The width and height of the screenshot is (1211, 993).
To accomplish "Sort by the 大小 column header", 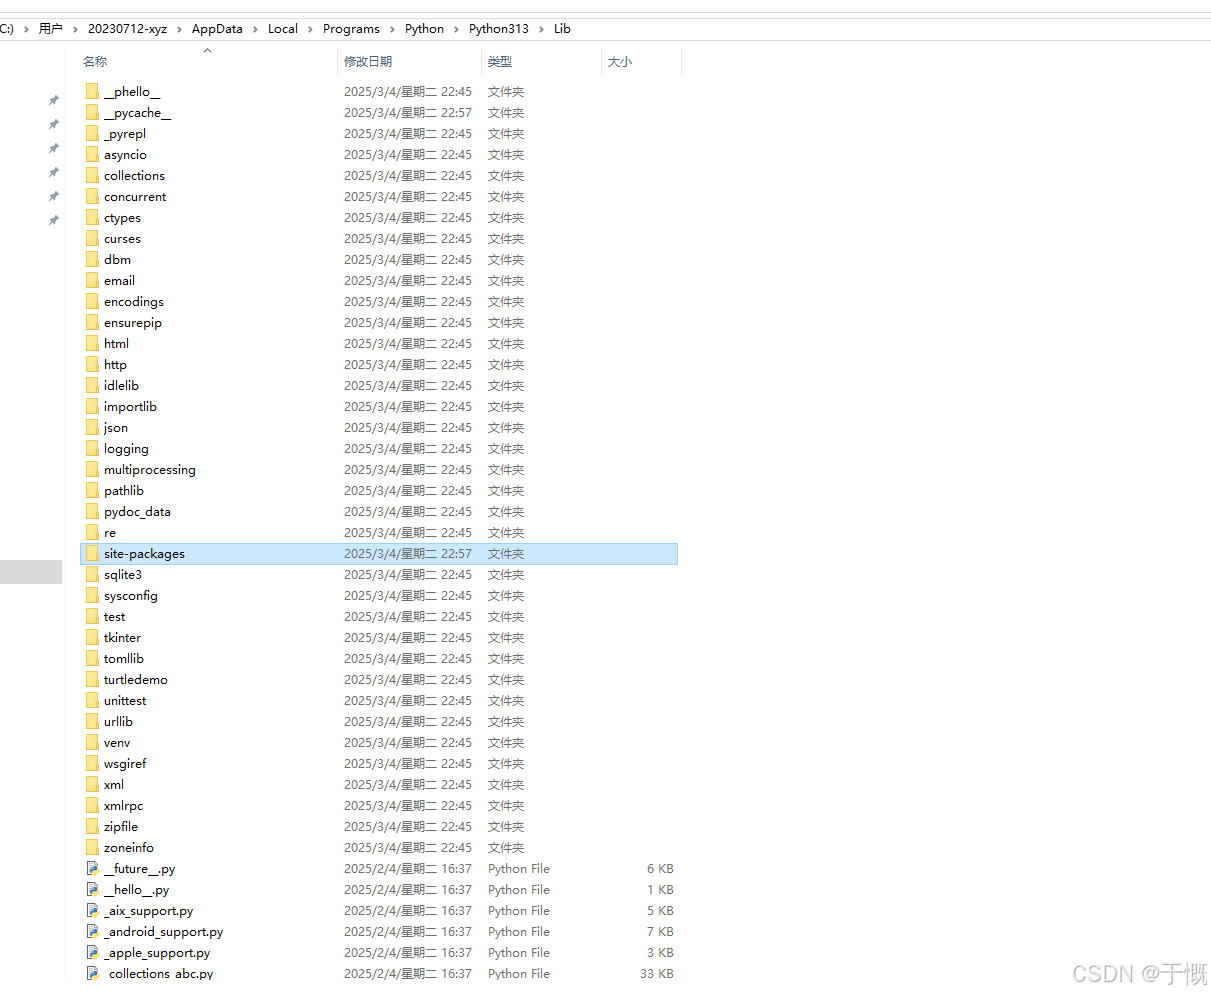I will coord(620,62).
